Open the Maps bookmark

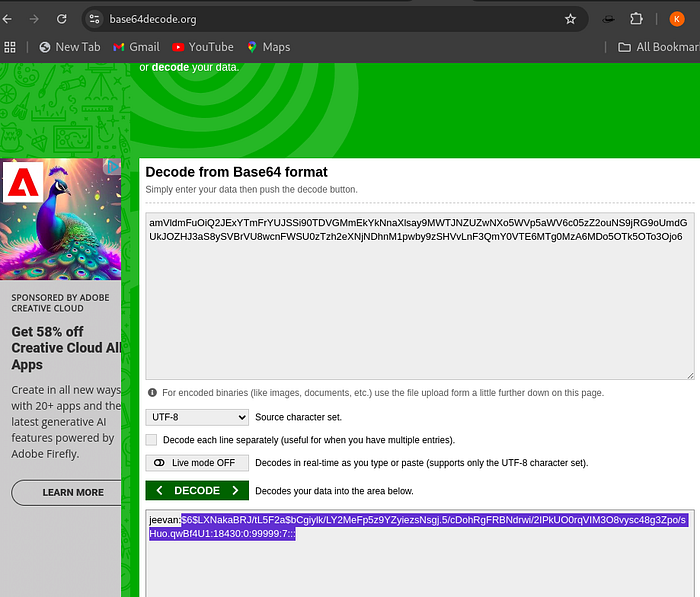point(268,47)
